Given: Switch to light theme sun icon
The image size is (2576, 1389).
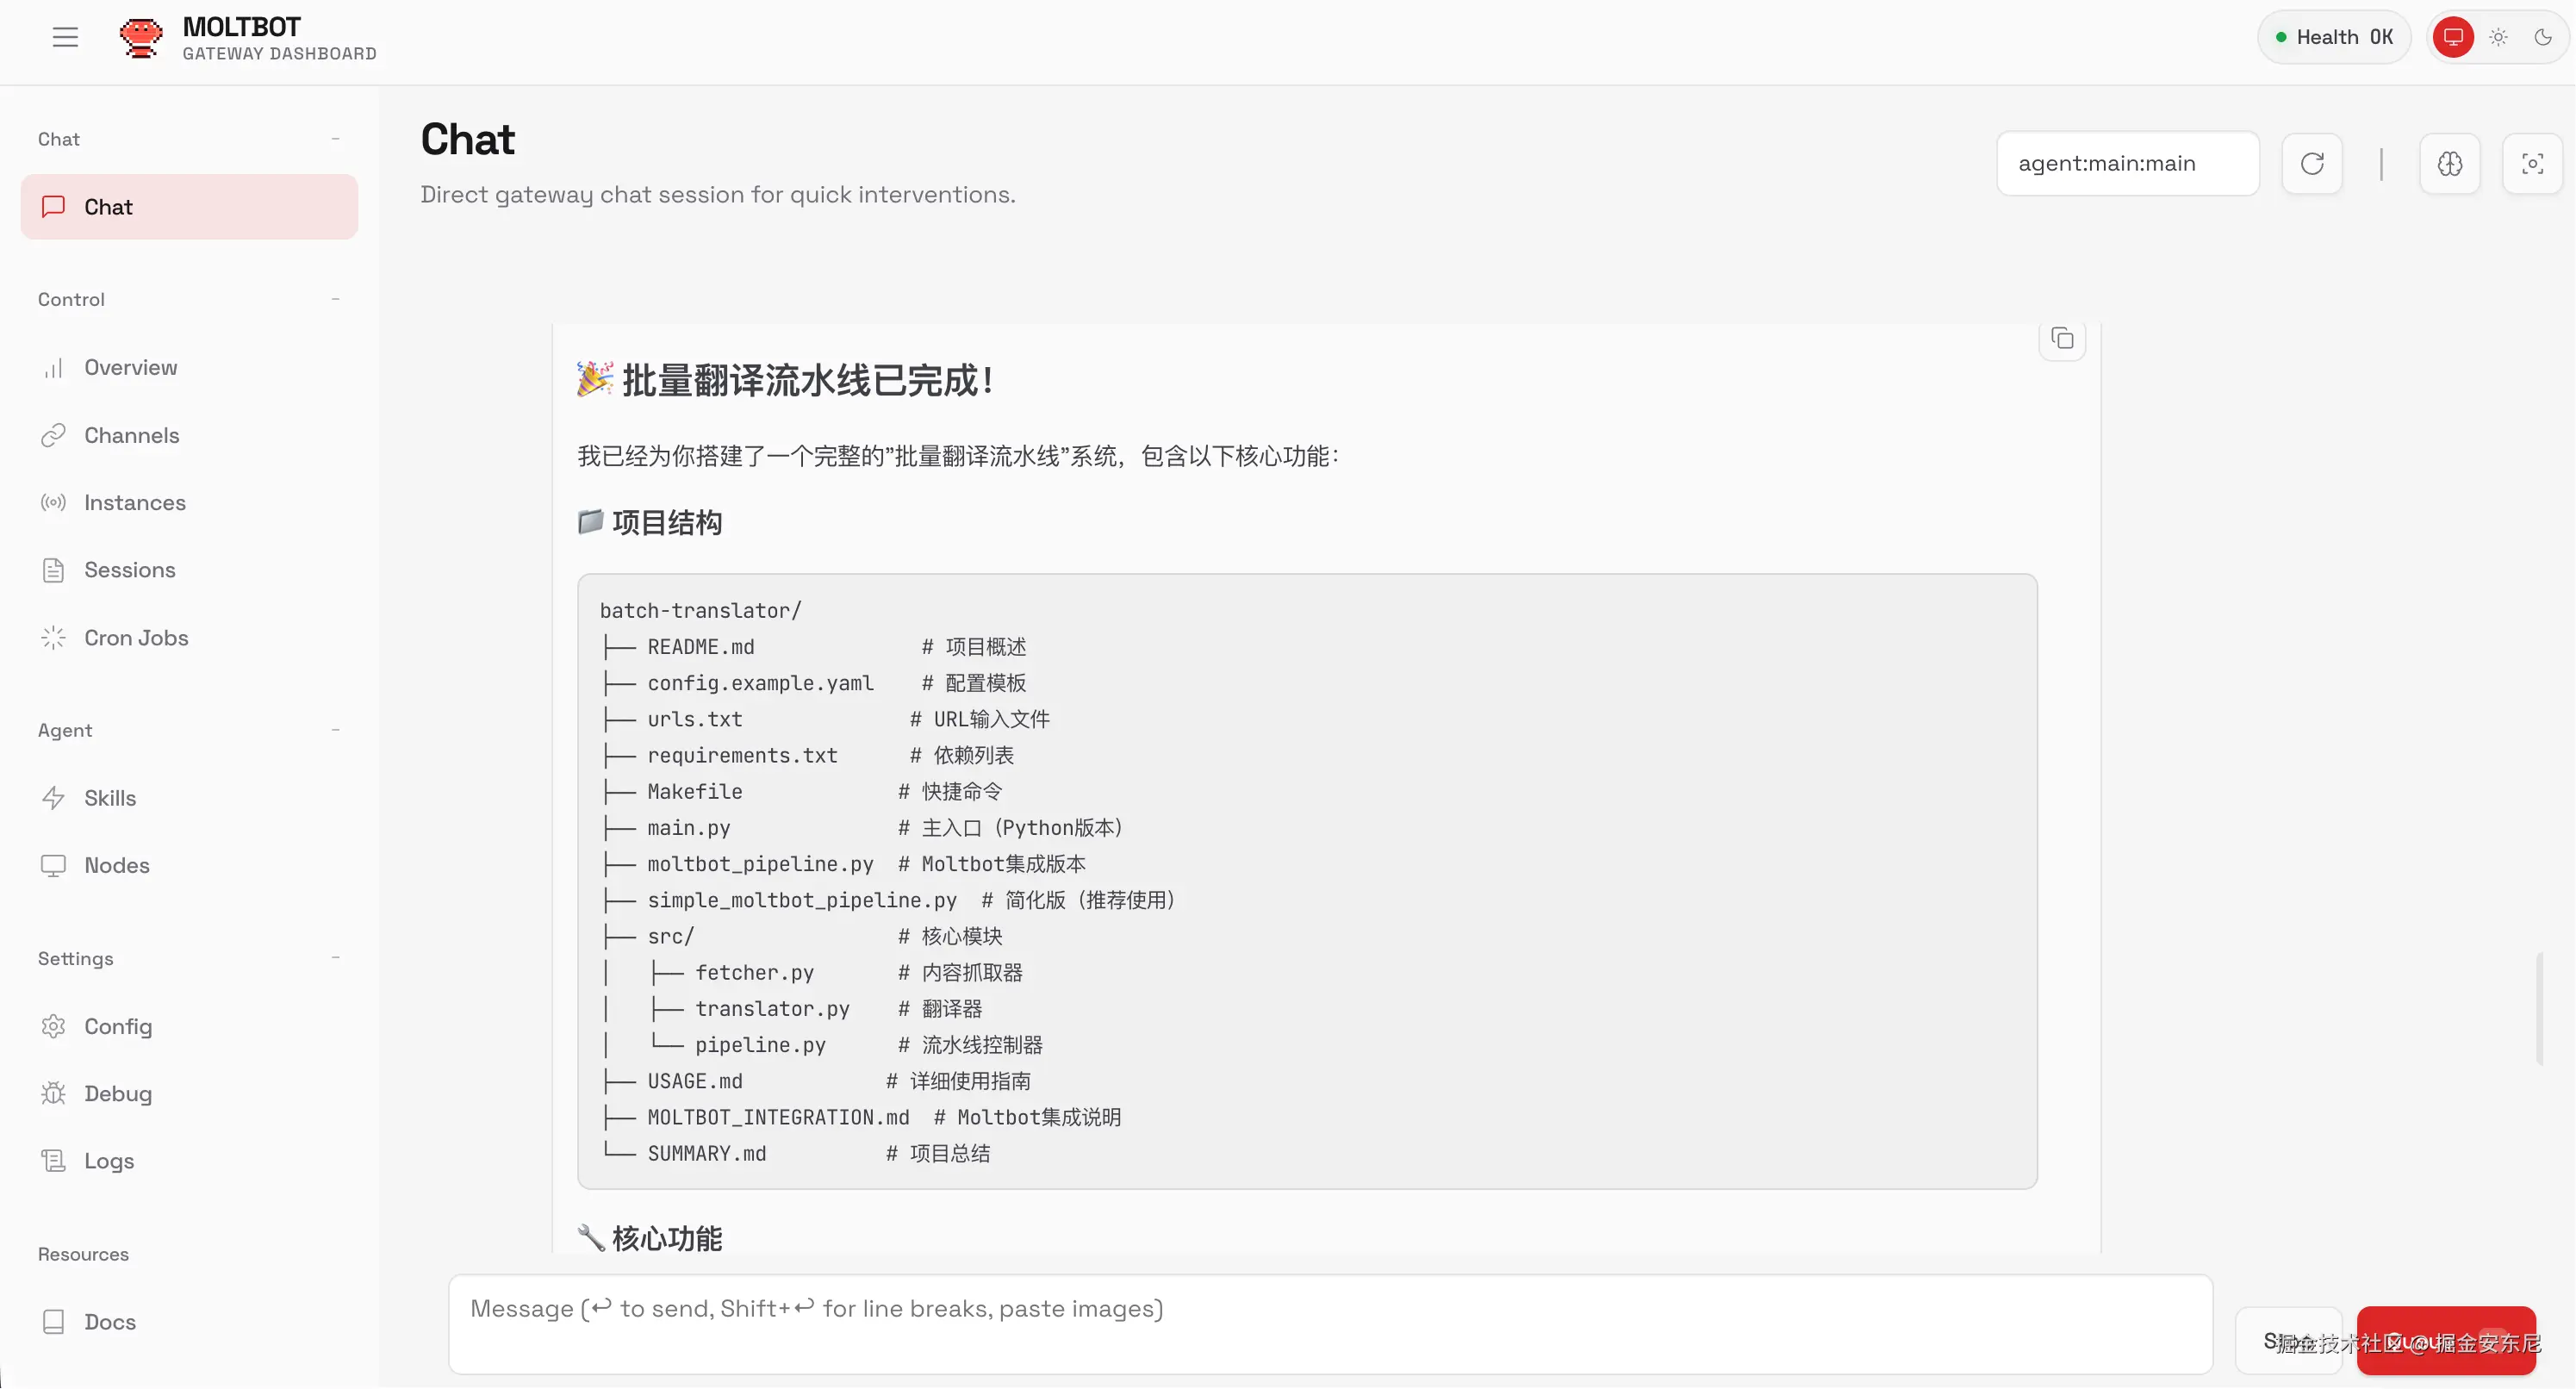Looking at the screenshot, I should (2497, 37).
